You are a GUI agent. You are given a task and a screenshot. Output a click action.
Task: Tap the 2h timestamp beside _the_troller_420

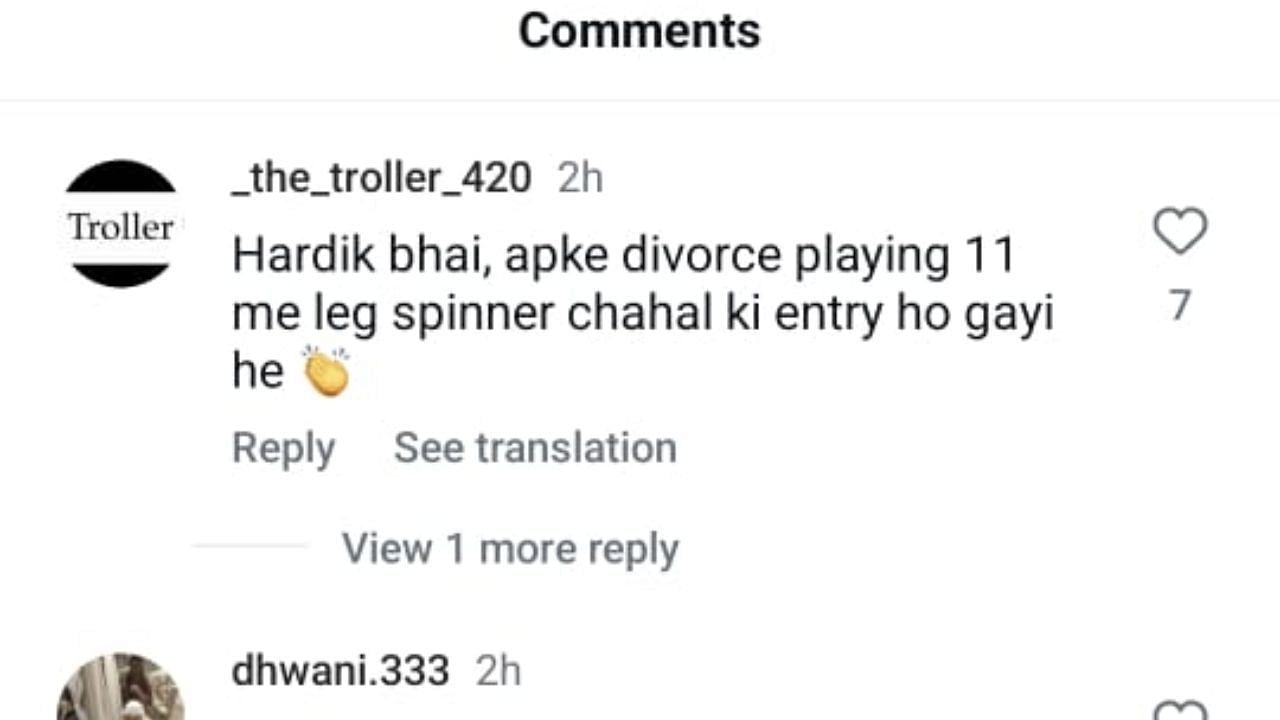click(580, 179)
